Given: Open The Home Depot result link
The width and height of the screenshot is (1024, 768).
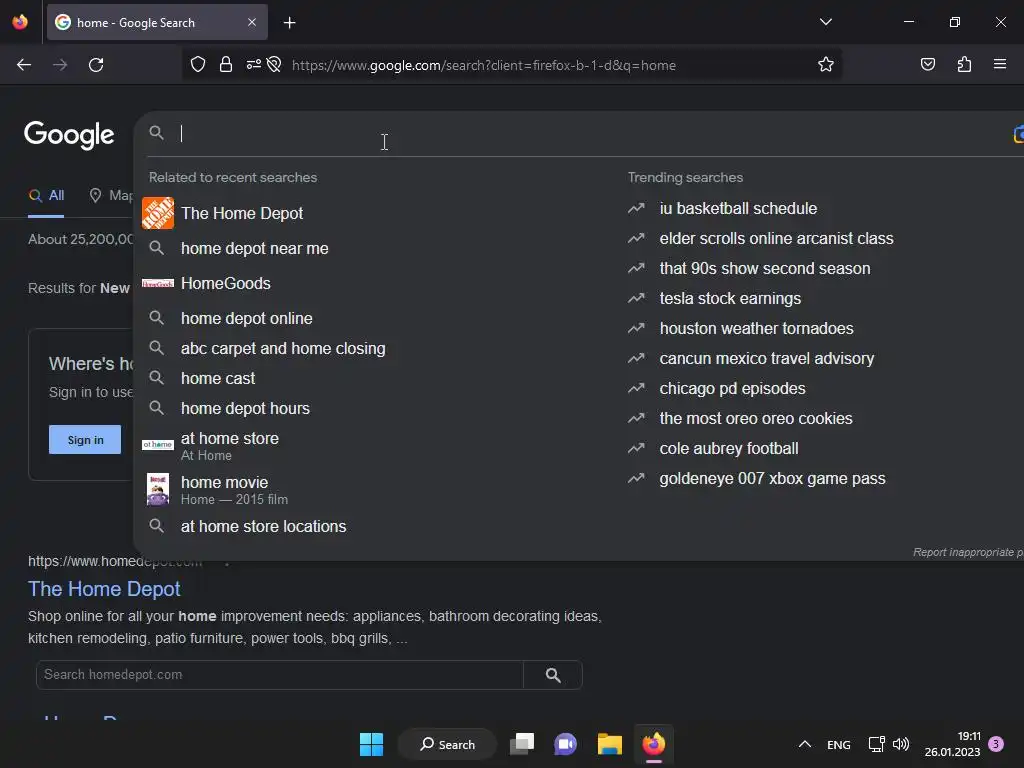Looking at the screenshot, I should (104, 589).
